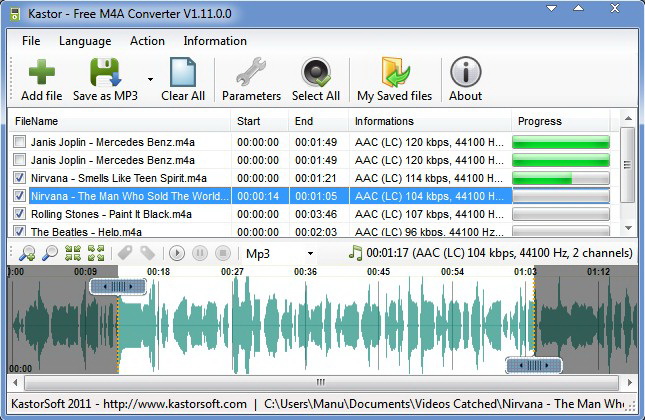Click the Select All speaker icon
645x420 pixels.
[x=316, y=72]
